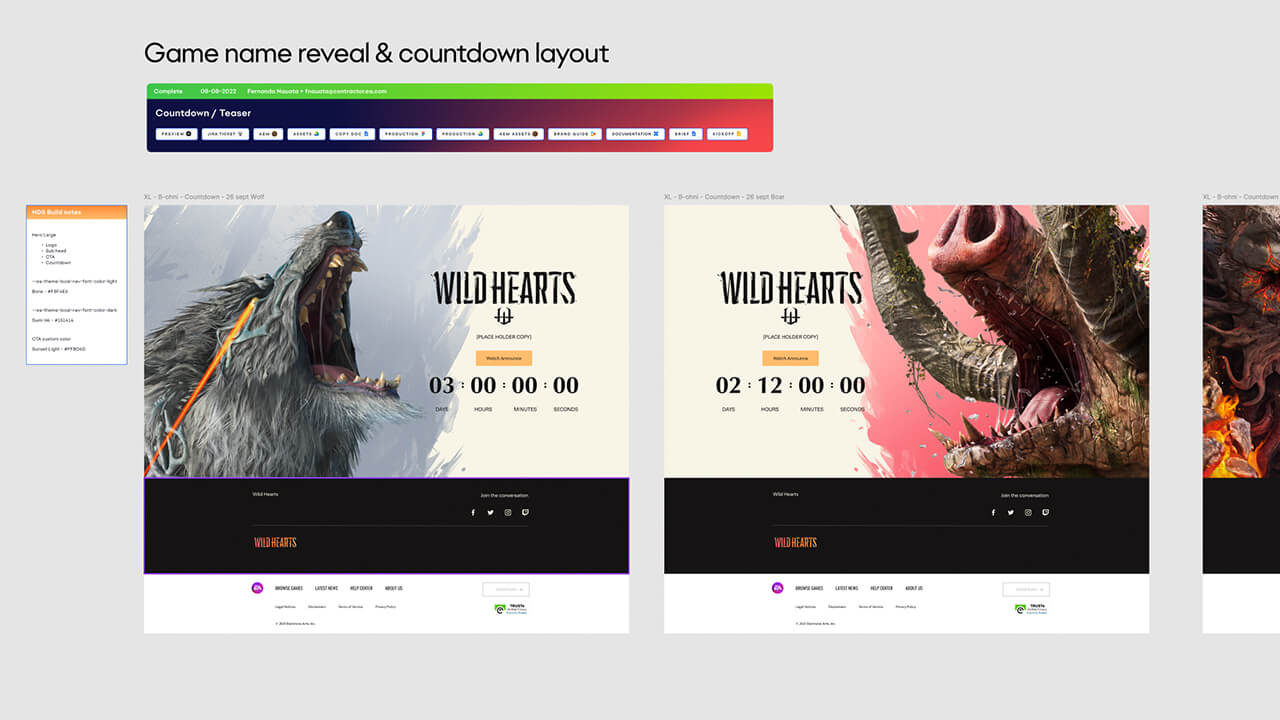1280x720 pixels.
Task: Click the green 'Complete' status label
Action: point(168,91)
